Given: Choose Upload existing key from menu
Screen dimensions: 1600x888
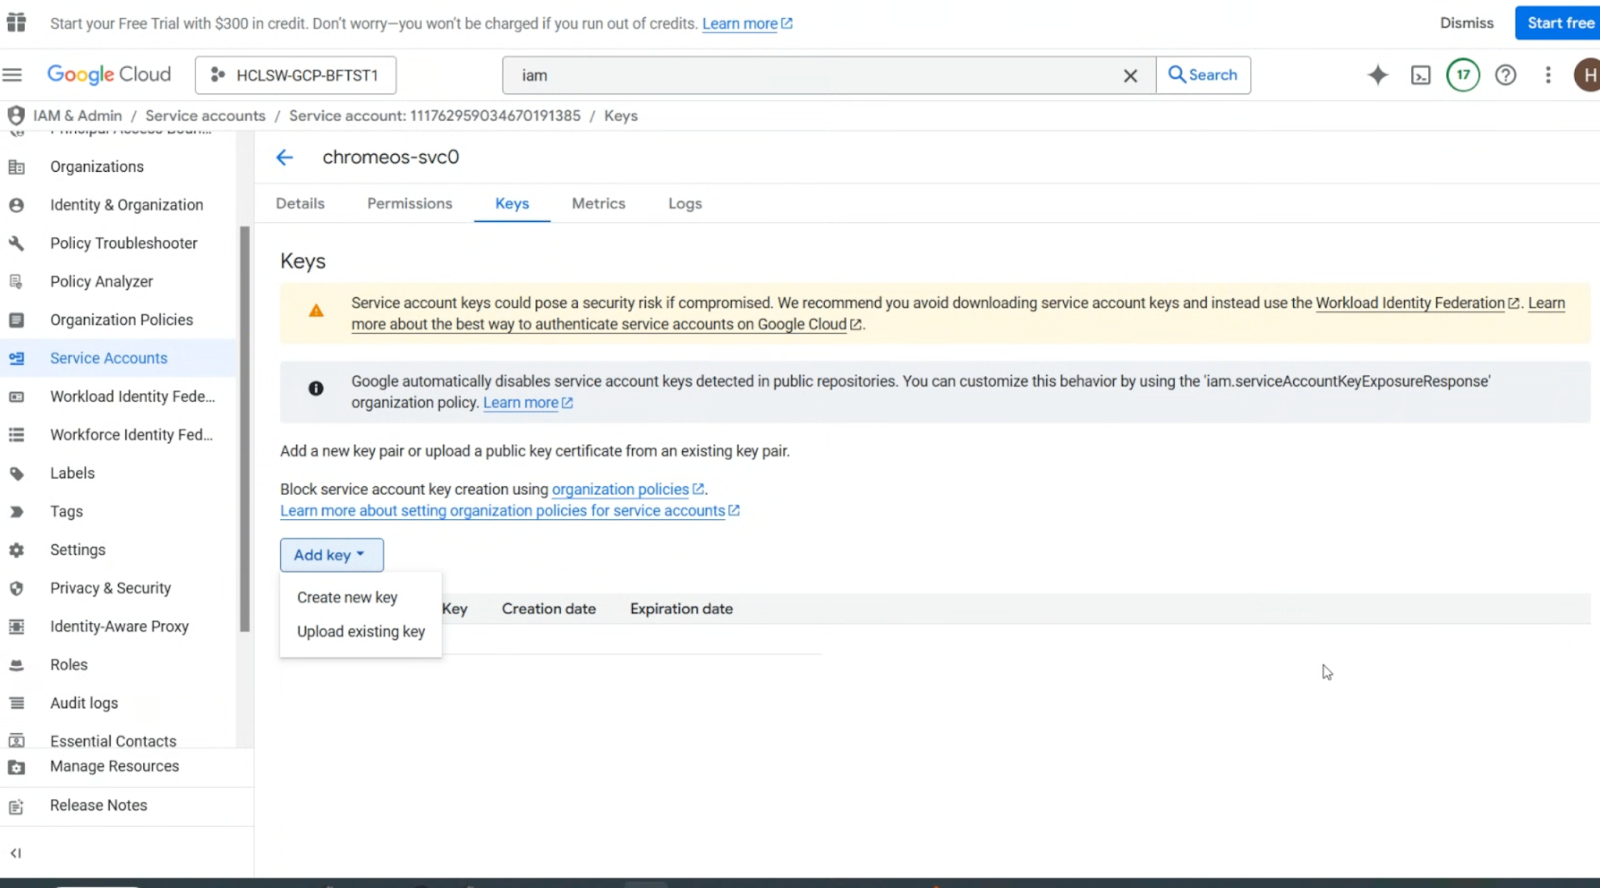Looking at the screenshot, I should pos(361,632).
